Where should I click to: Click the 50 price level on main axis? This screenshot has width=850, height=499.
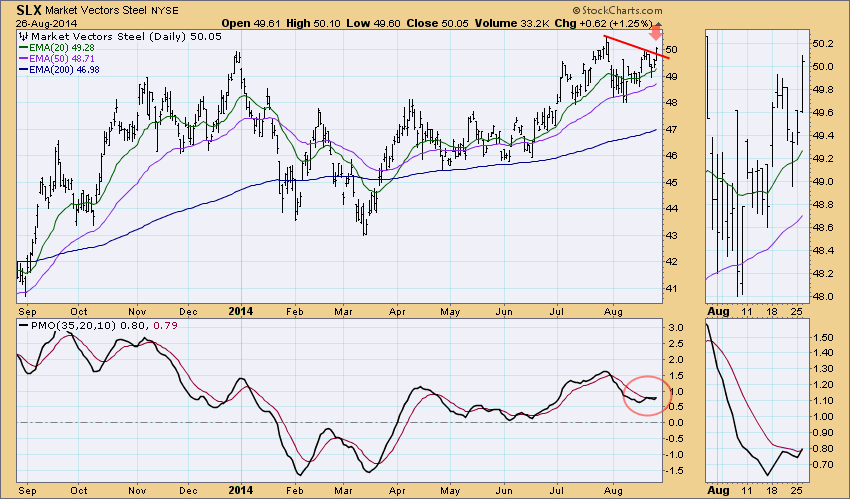pos(671,50)
